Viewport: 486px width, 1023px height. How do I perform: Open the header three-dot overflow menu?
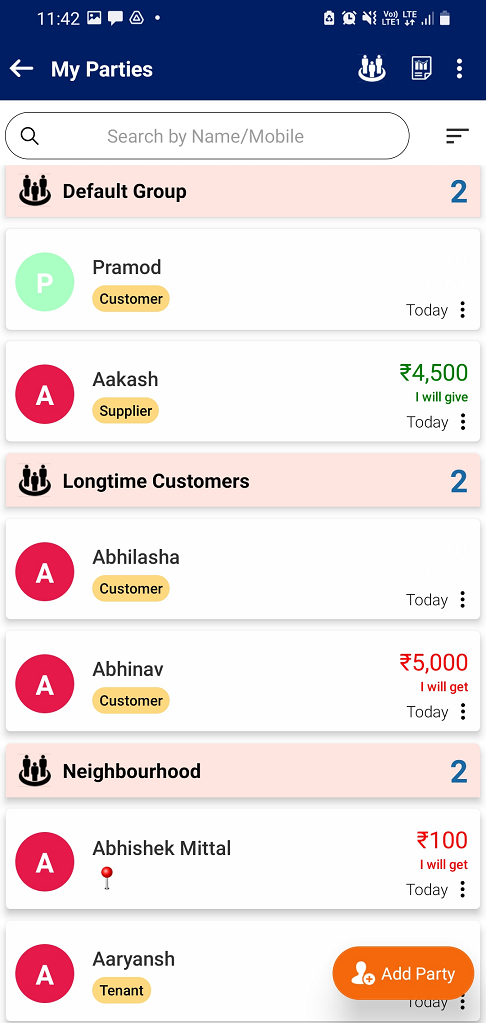click(x=460, y=69)
